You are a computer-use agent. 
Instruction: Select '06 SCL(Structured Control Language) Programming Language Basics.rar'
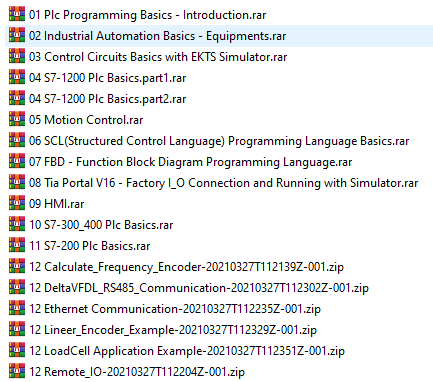[219, 141]
